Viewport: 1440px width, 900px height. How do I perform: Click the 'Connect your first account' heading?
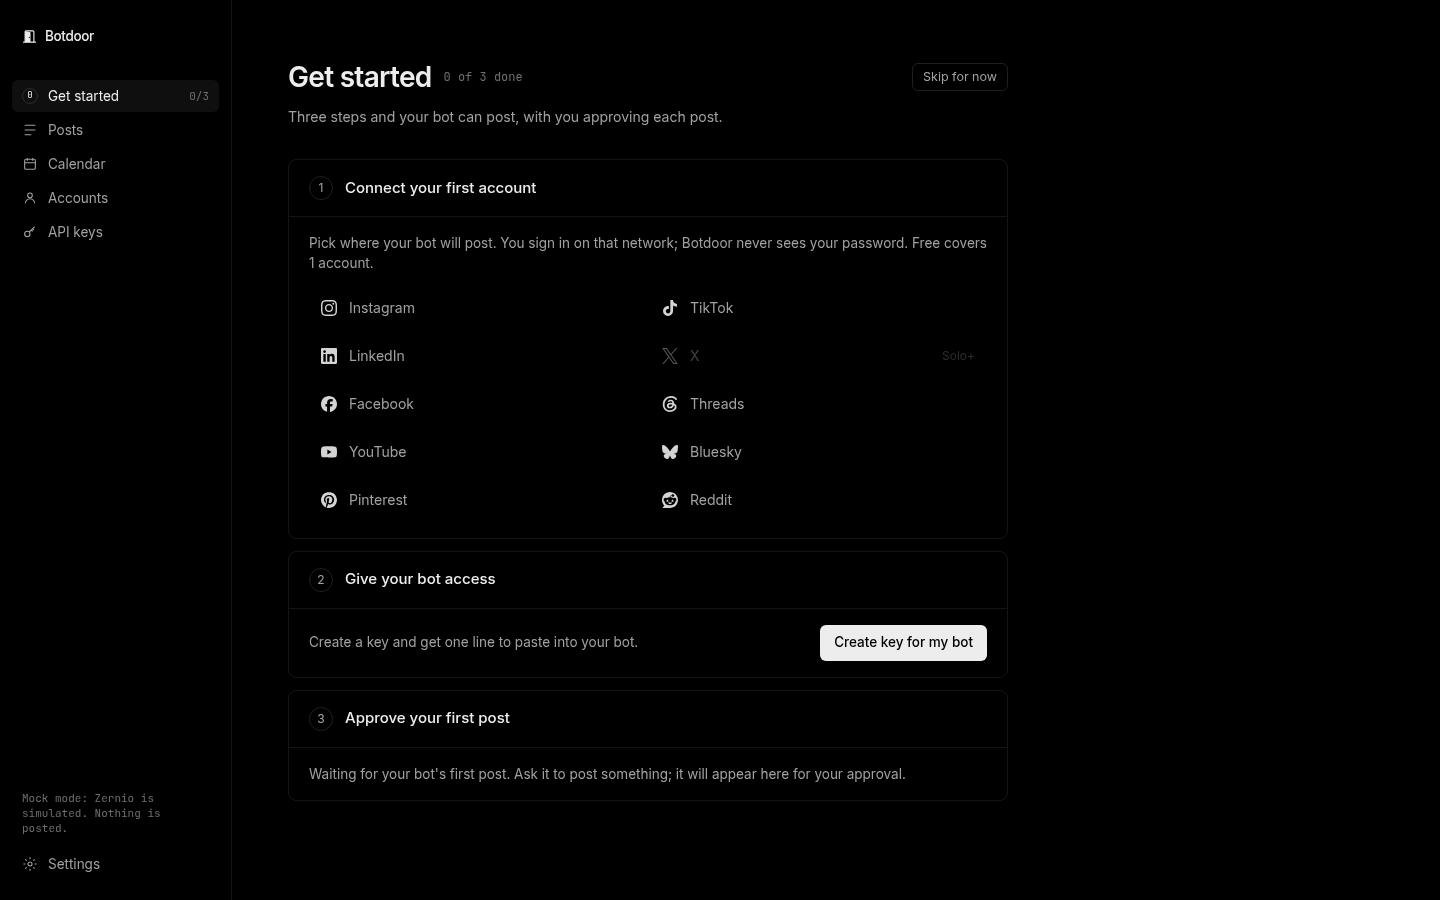(x=440, y=188)
